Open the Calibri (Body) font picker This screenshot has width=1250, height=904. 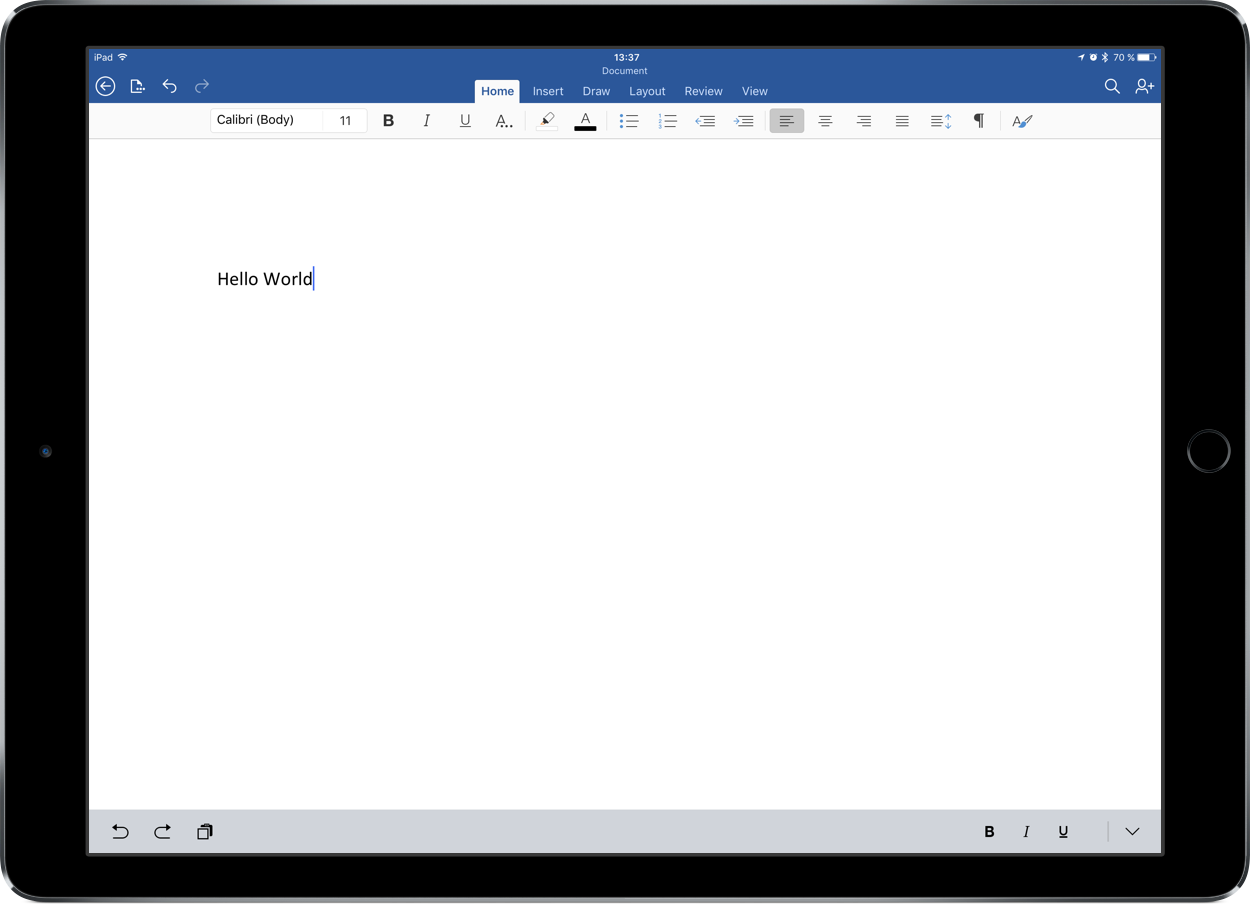pos(266,120)
